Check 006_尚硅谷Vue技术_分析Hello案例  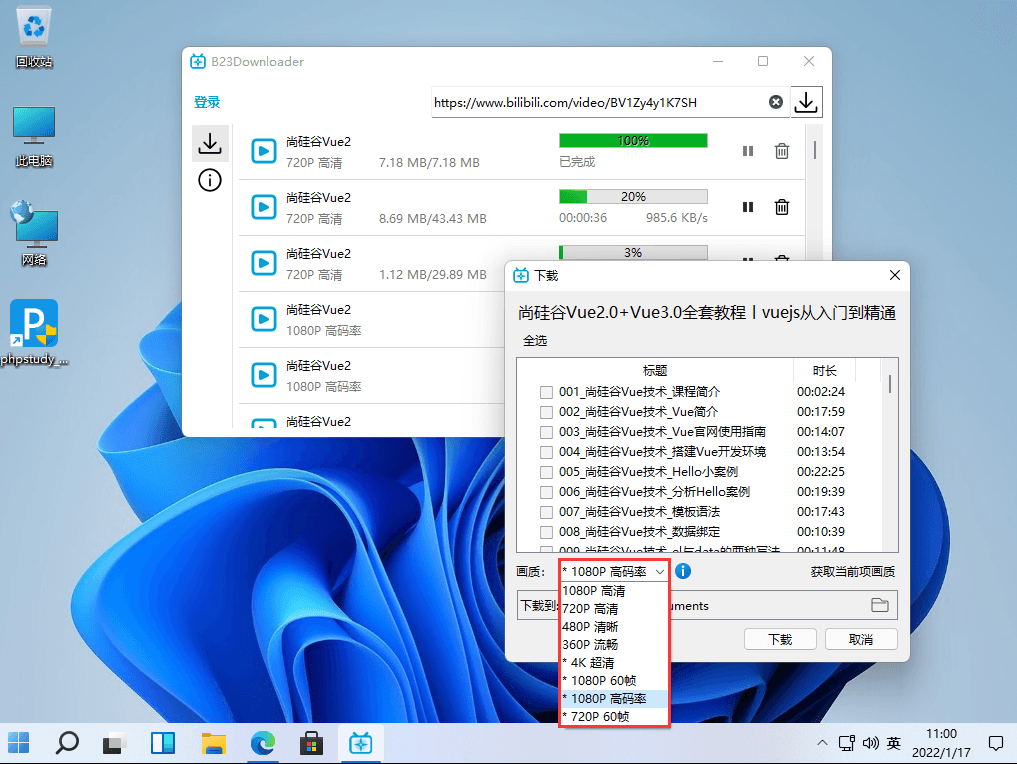pos(546,492)
